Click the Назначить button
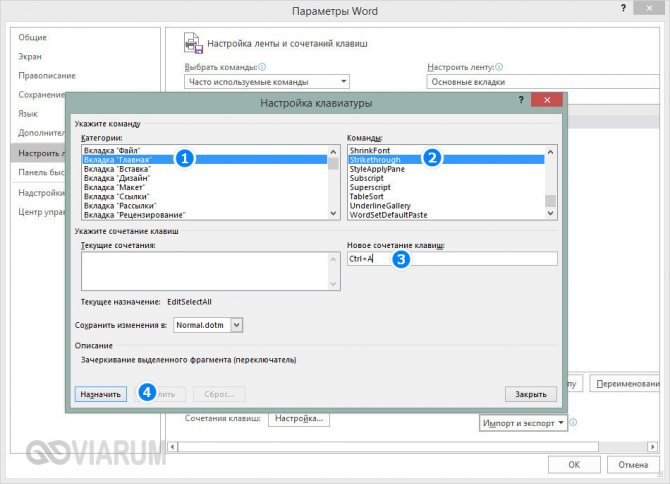 point(101,394)
